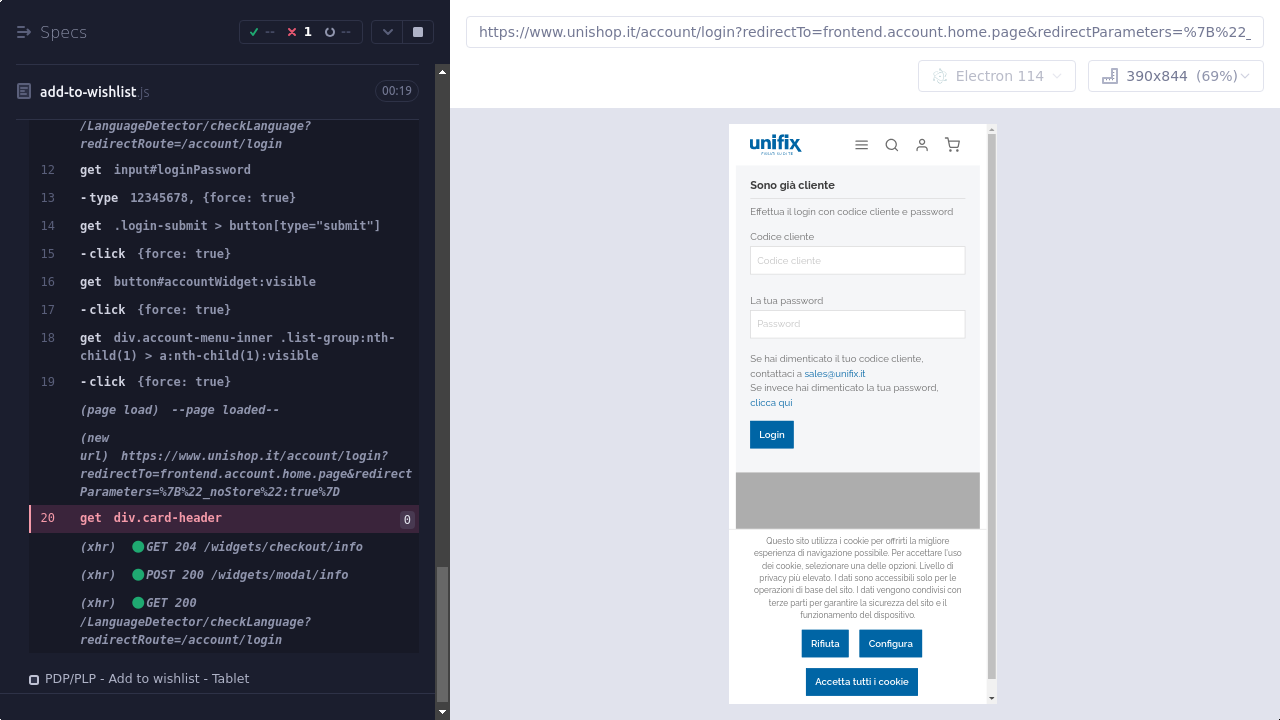Click the search magnifier icon
1280x720 pixels.
(x=892, y=145)
